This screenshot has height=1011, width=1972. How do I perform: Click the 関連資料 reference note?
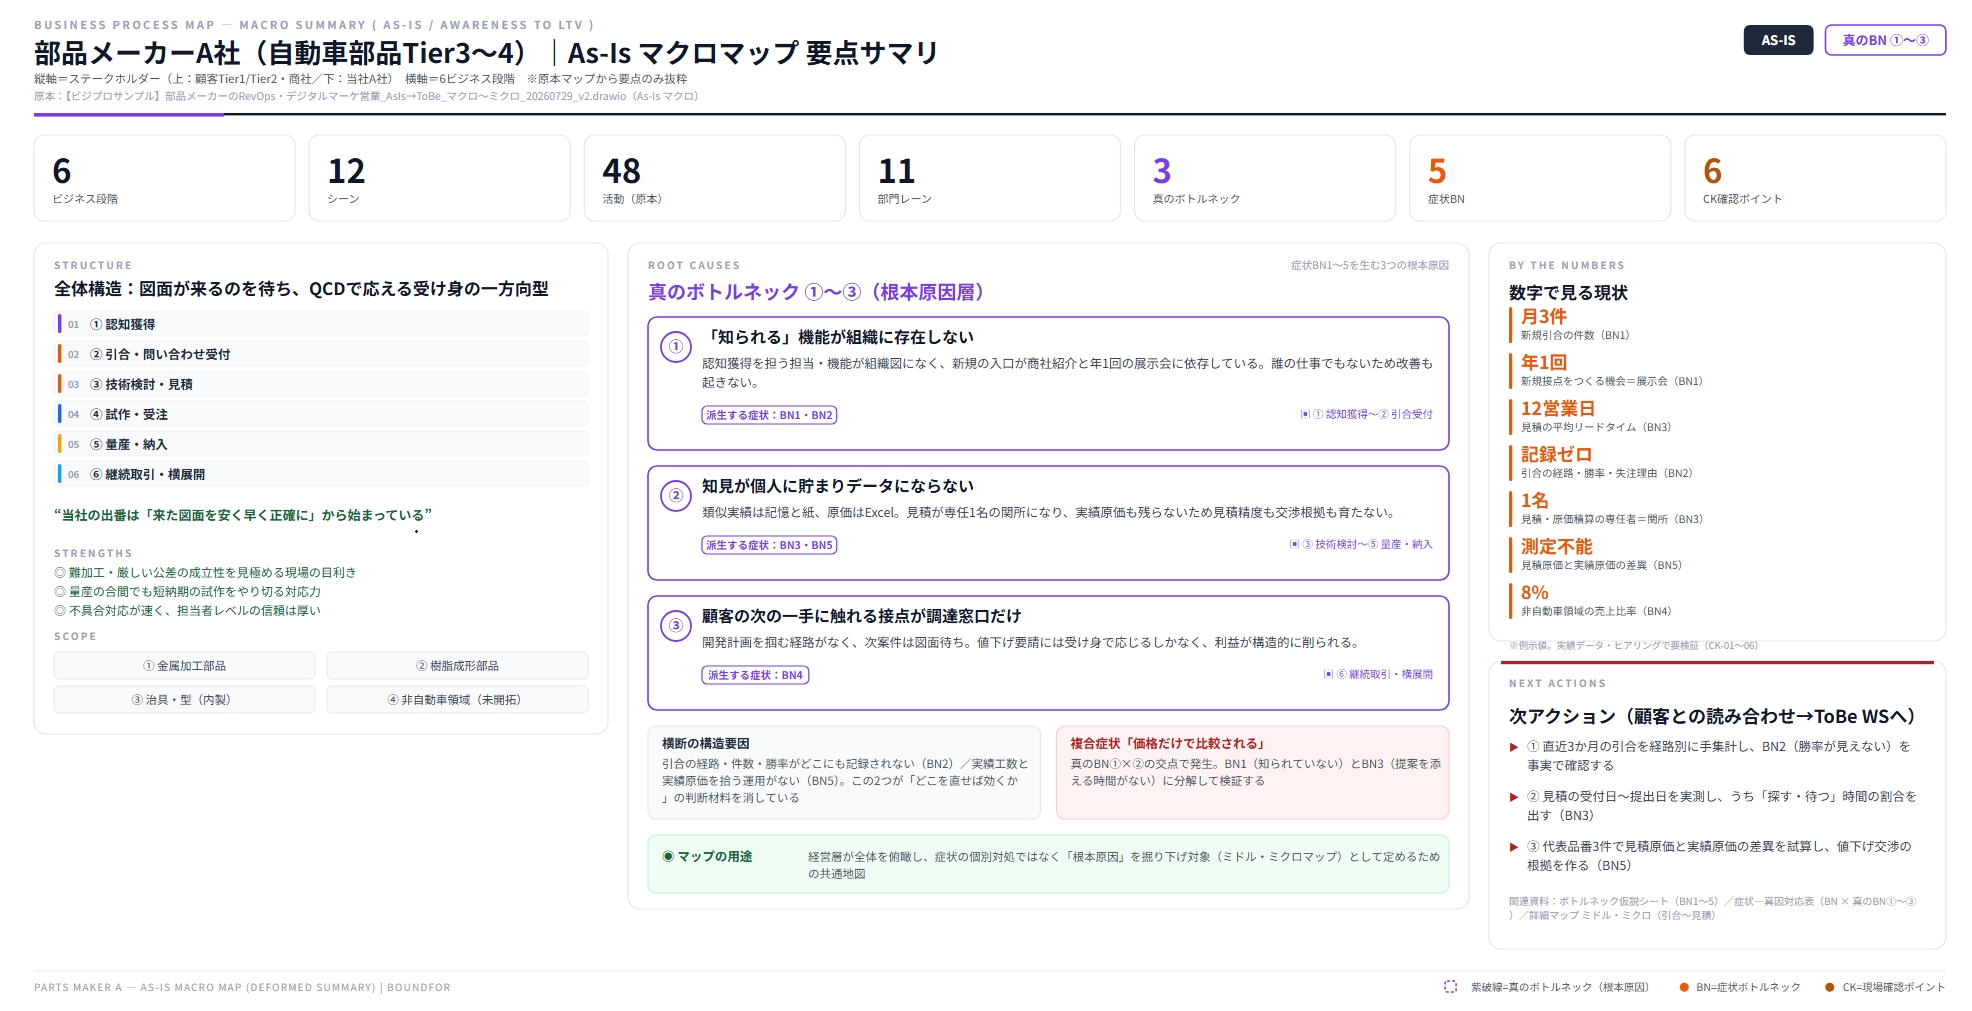[1712, 908]
